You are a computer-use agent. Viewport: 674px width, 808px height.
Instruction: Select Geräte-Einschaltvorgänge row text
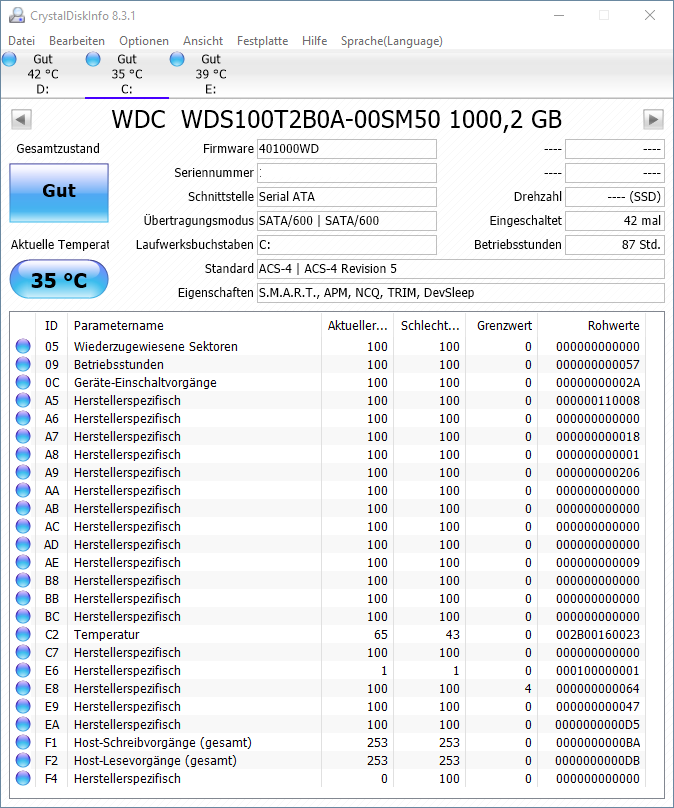point(145,382)
